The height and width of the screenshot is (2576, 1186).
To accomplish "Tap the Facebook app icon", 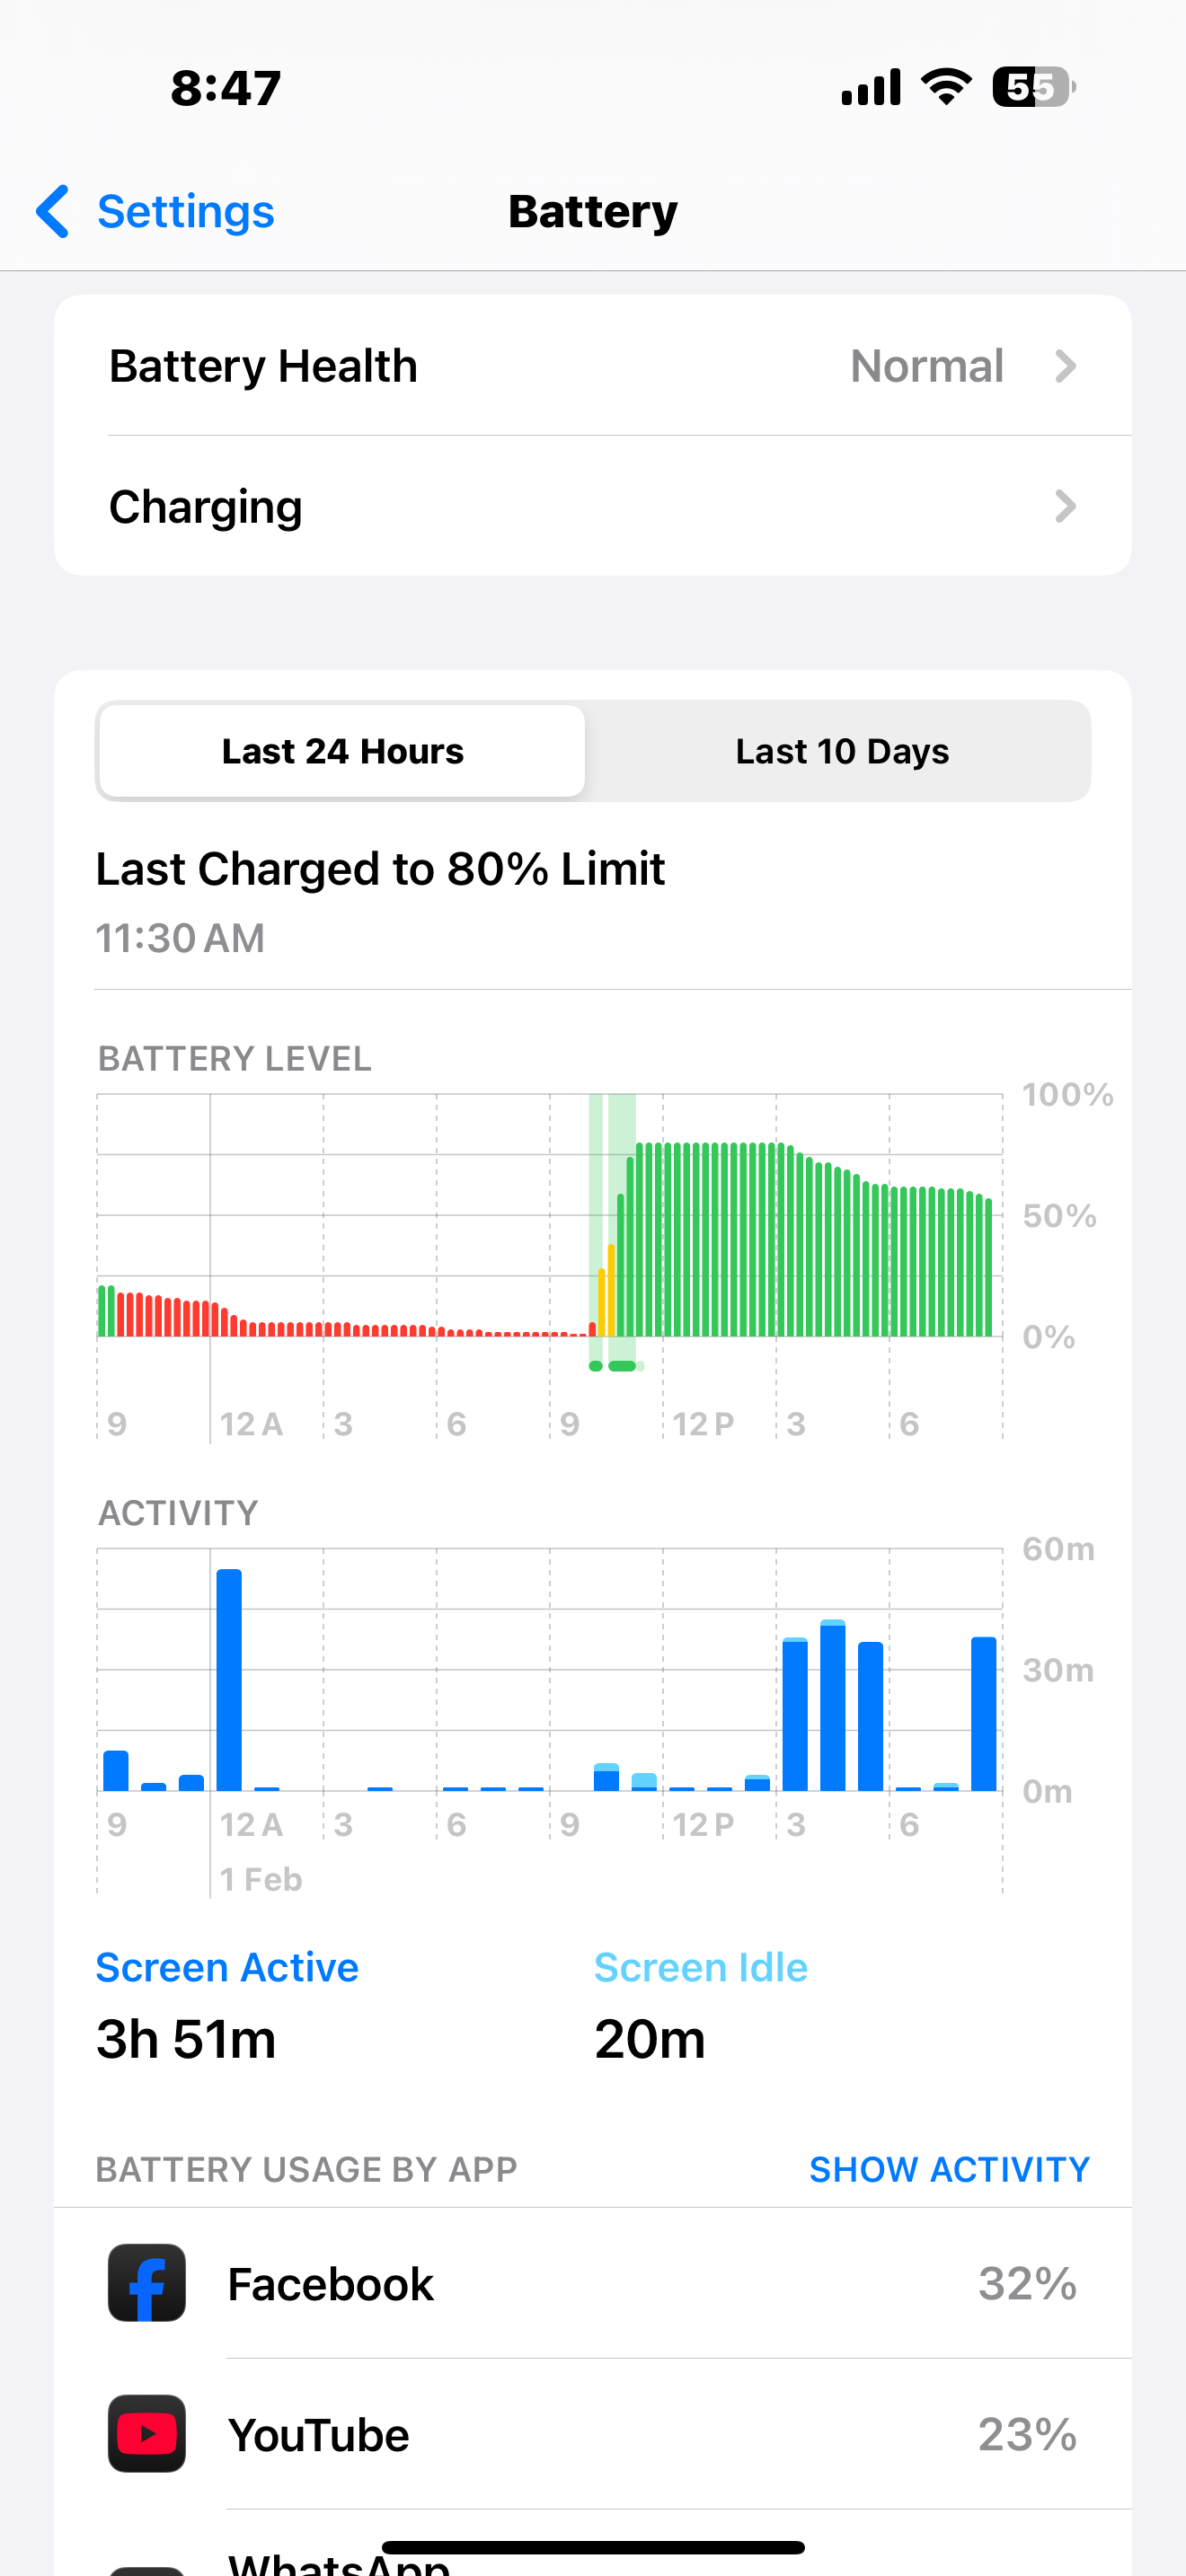I will pyautogui.click(x=147, y=2283).
